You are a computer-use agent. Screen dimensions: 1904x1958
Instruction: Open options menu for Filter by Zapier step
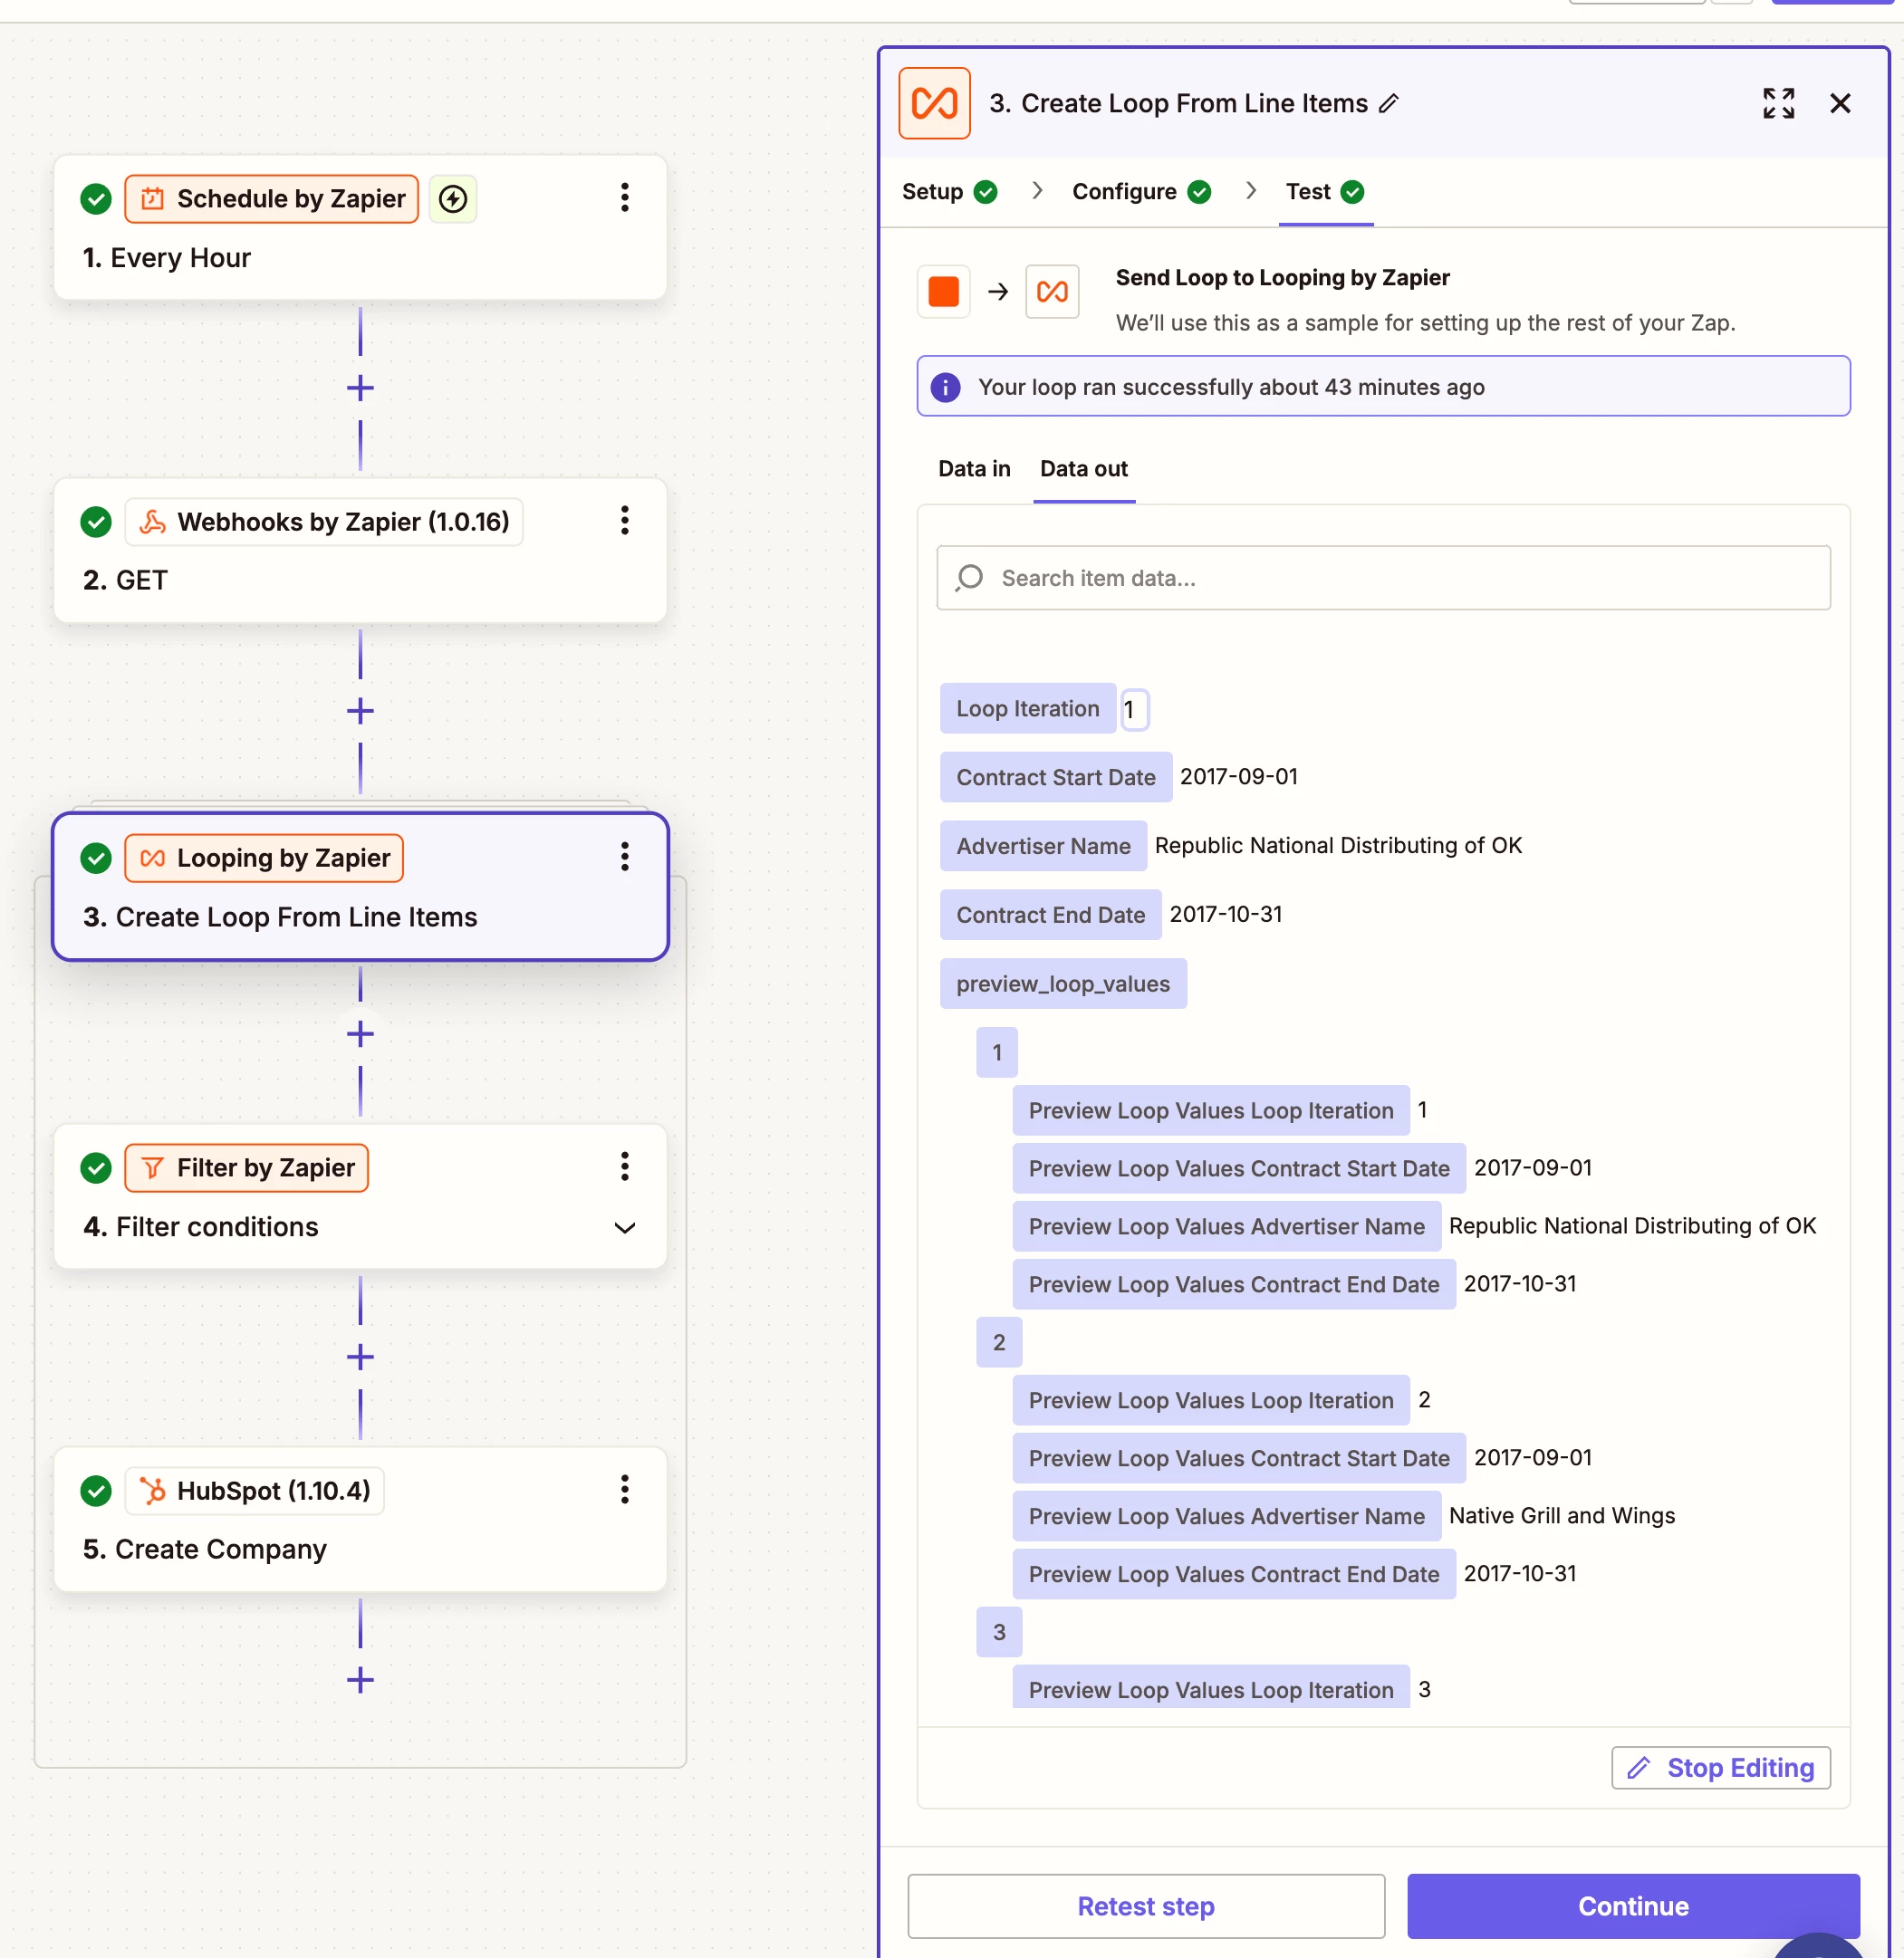tap(625, 1166)
